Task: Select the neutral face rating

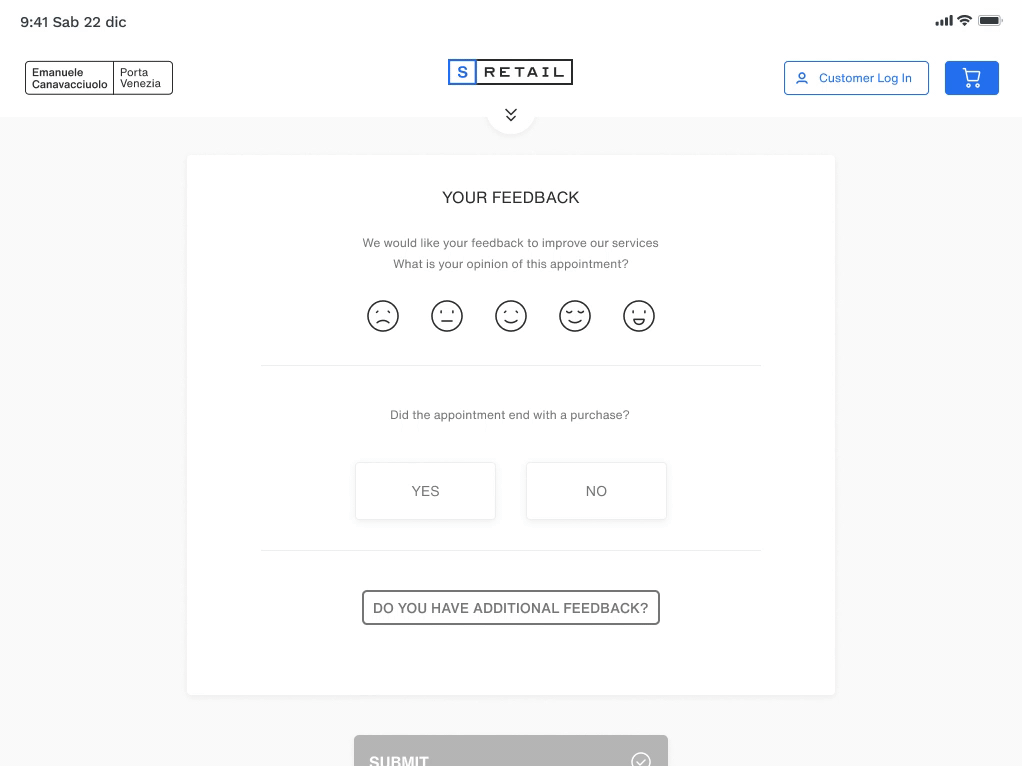Action: pyautogui.click(x=447, y=316)
